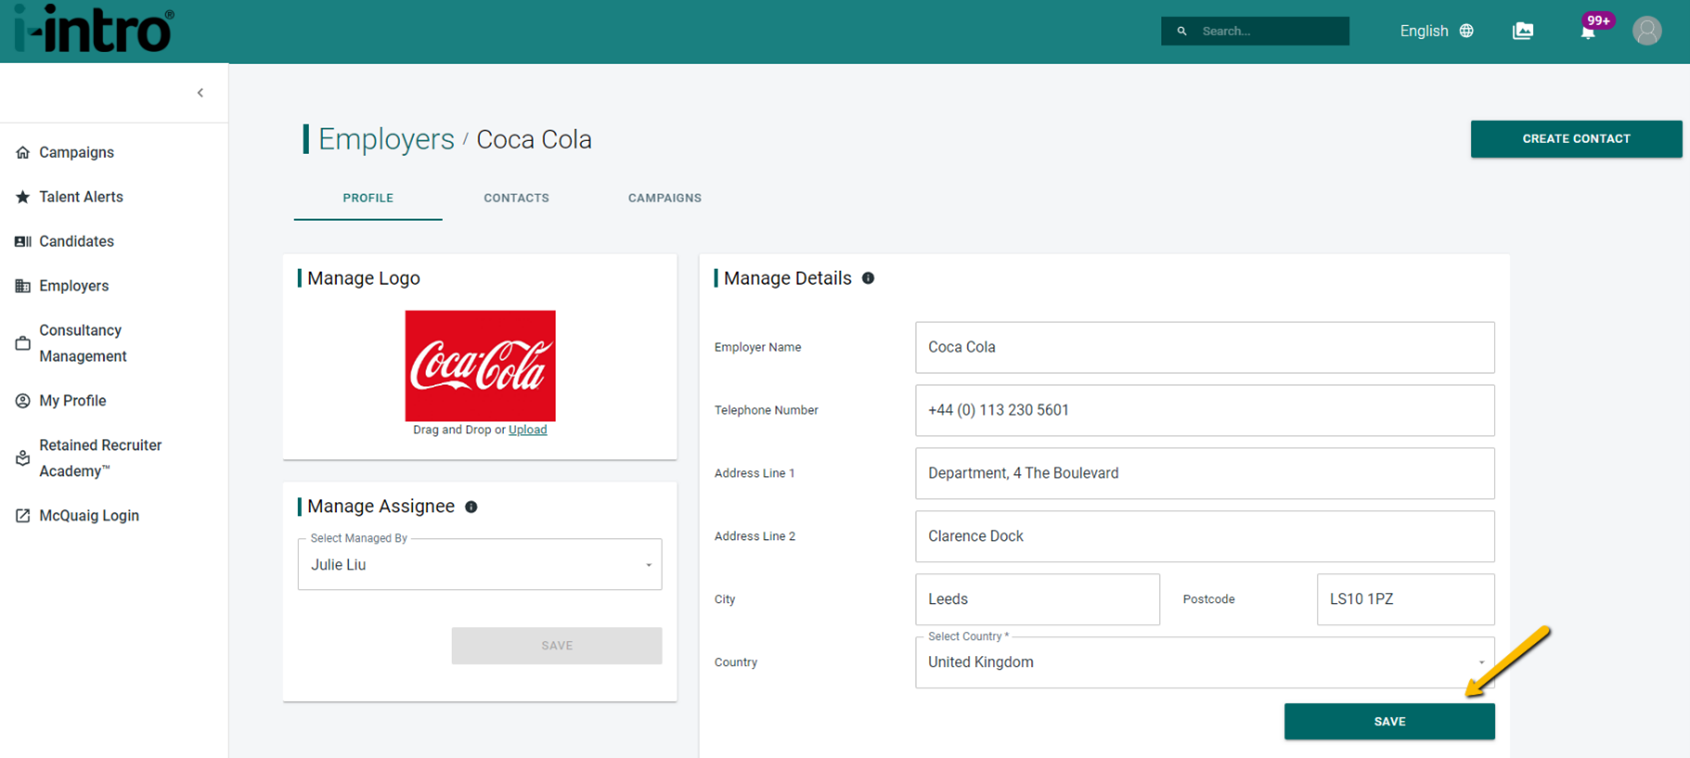Collapse the sidebar with the chevron
Screen dimensions: 1690x758
pos(200,93)
